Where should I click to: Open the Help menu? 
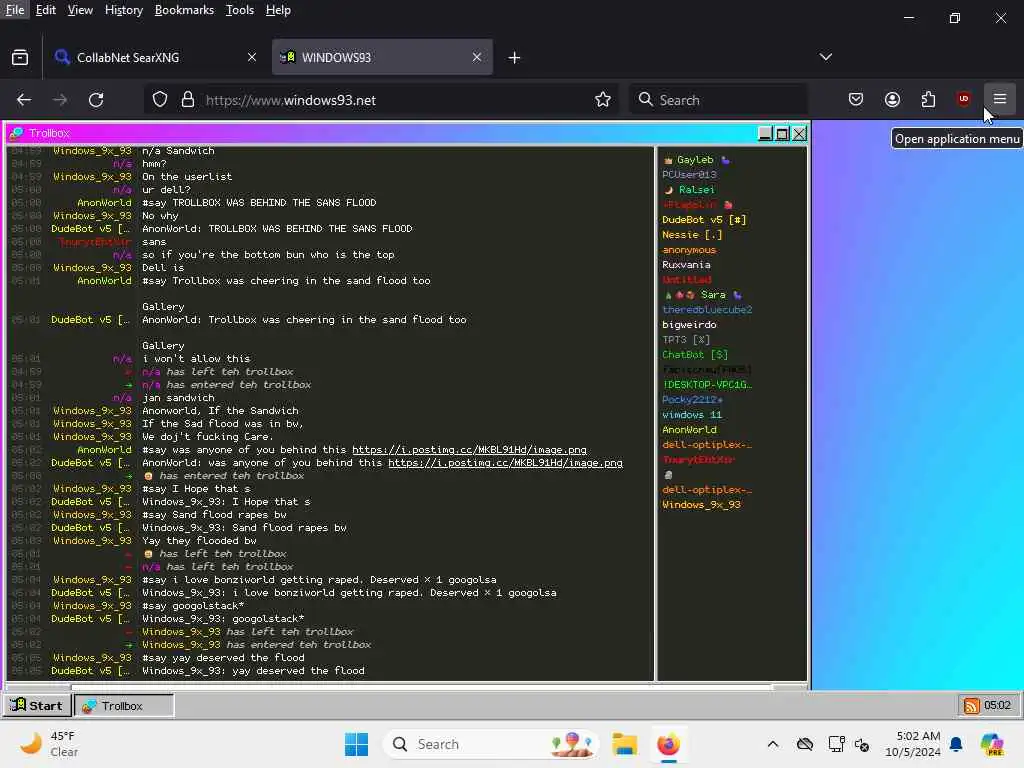pos(278,10)
